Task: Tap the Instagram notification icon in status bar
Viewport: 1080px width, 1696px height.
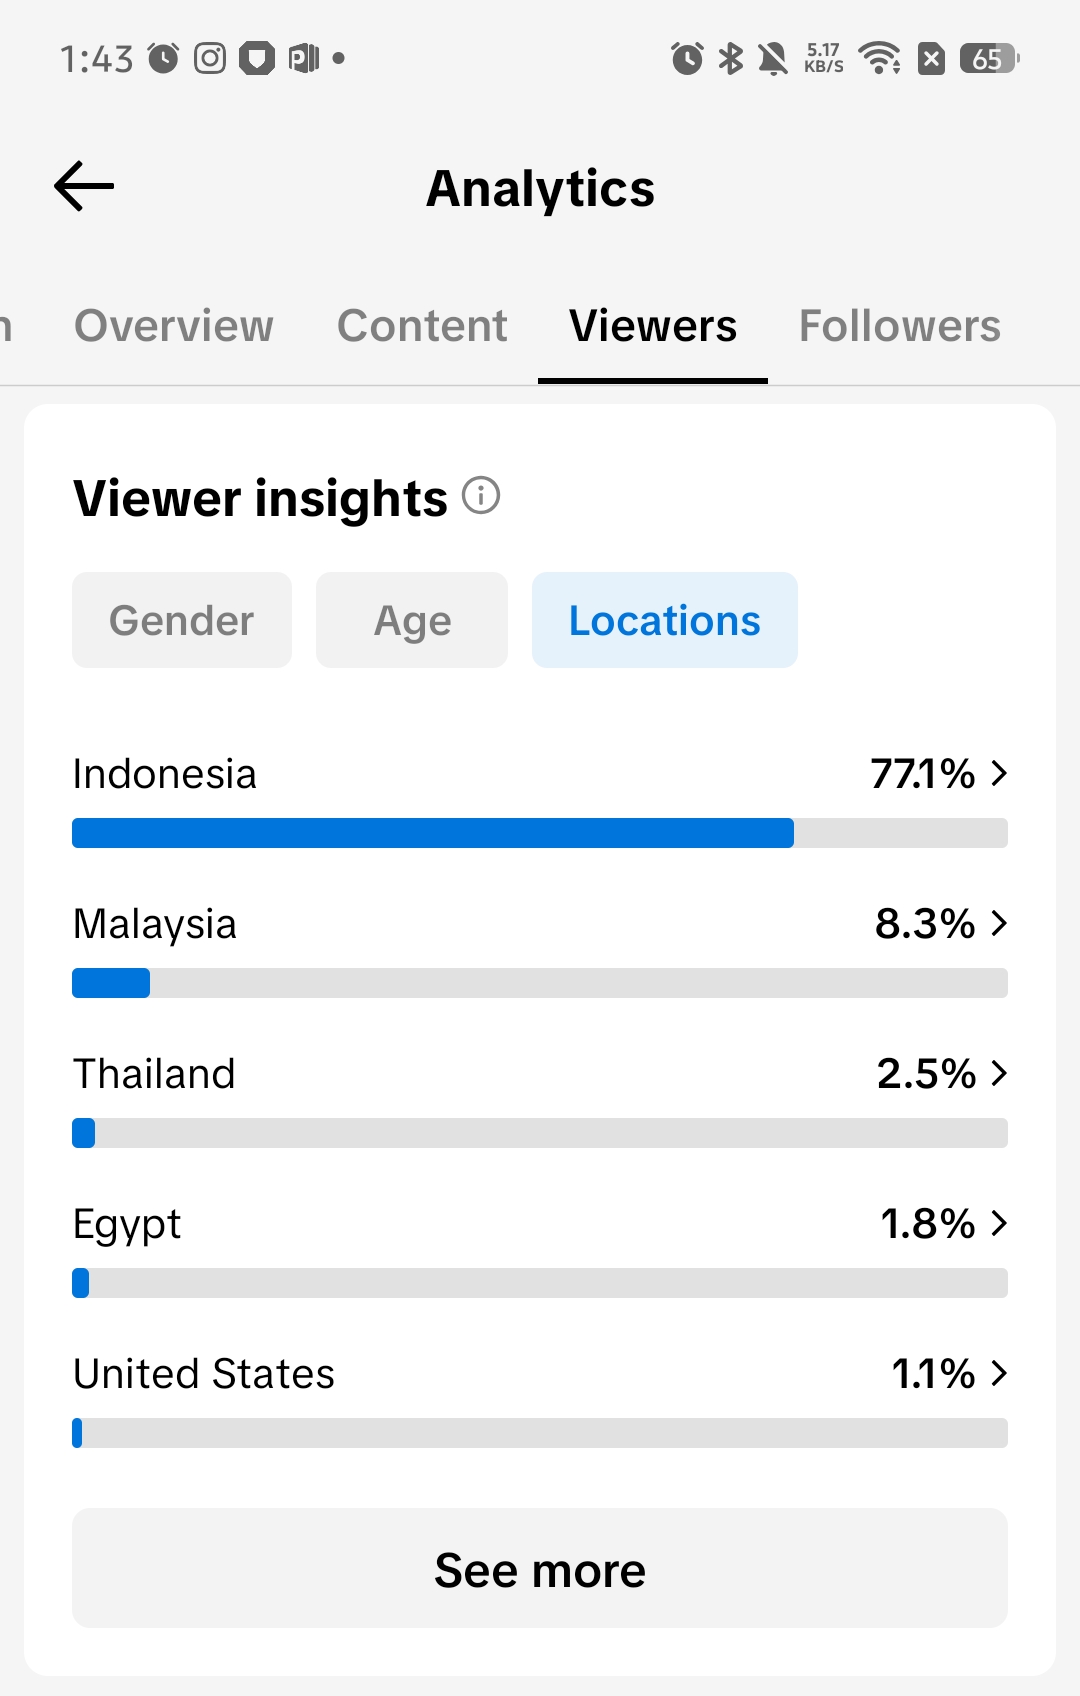Action: [x=210, y=59]
